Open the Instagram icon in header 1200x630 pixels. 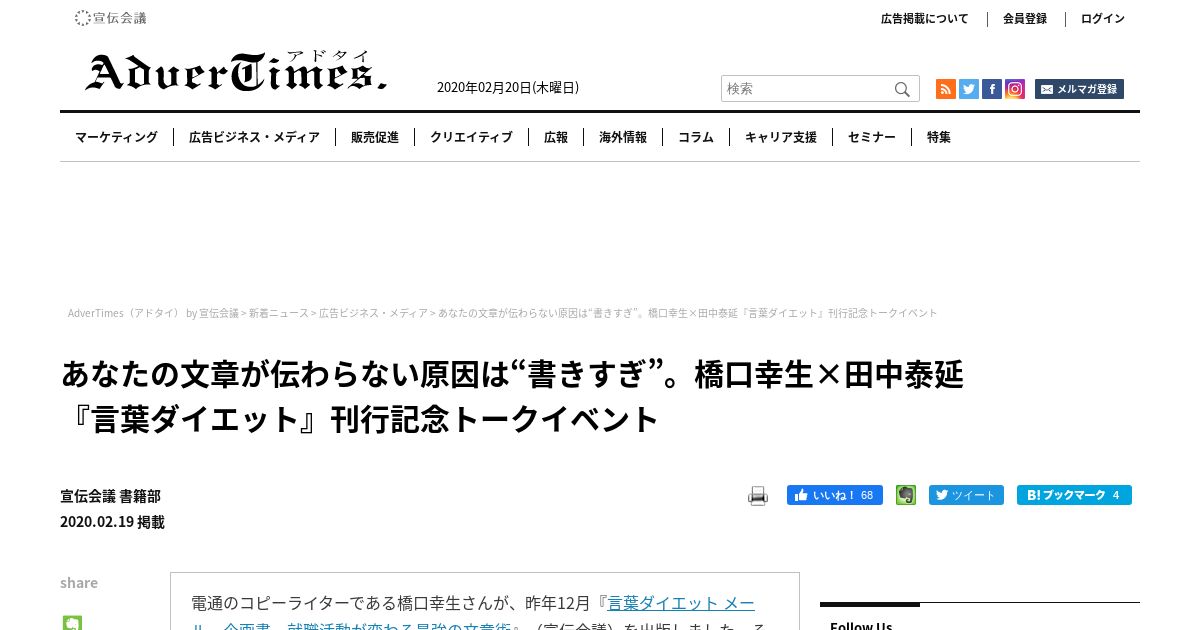click(1015, 89)
